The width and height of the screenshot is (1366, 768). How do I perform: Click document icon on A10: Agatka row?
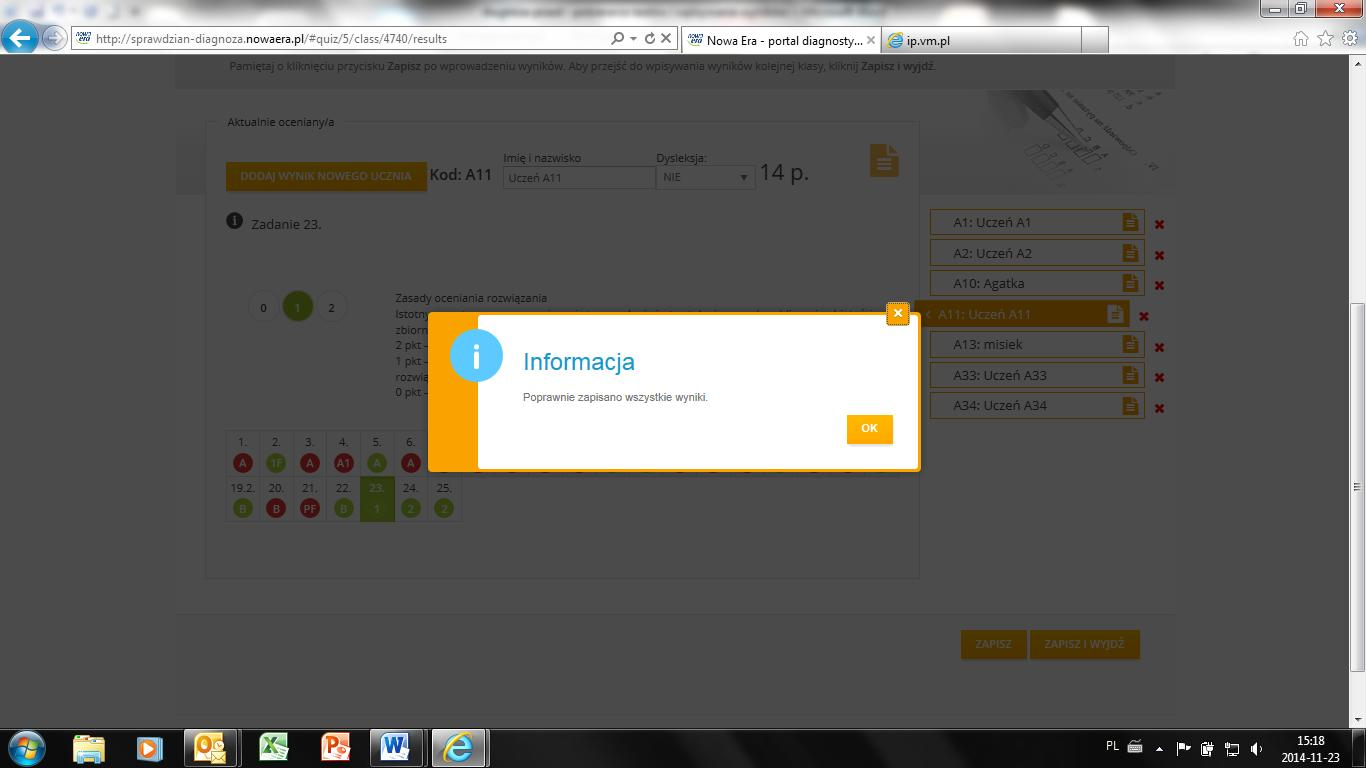click(x=1130, y=283)
